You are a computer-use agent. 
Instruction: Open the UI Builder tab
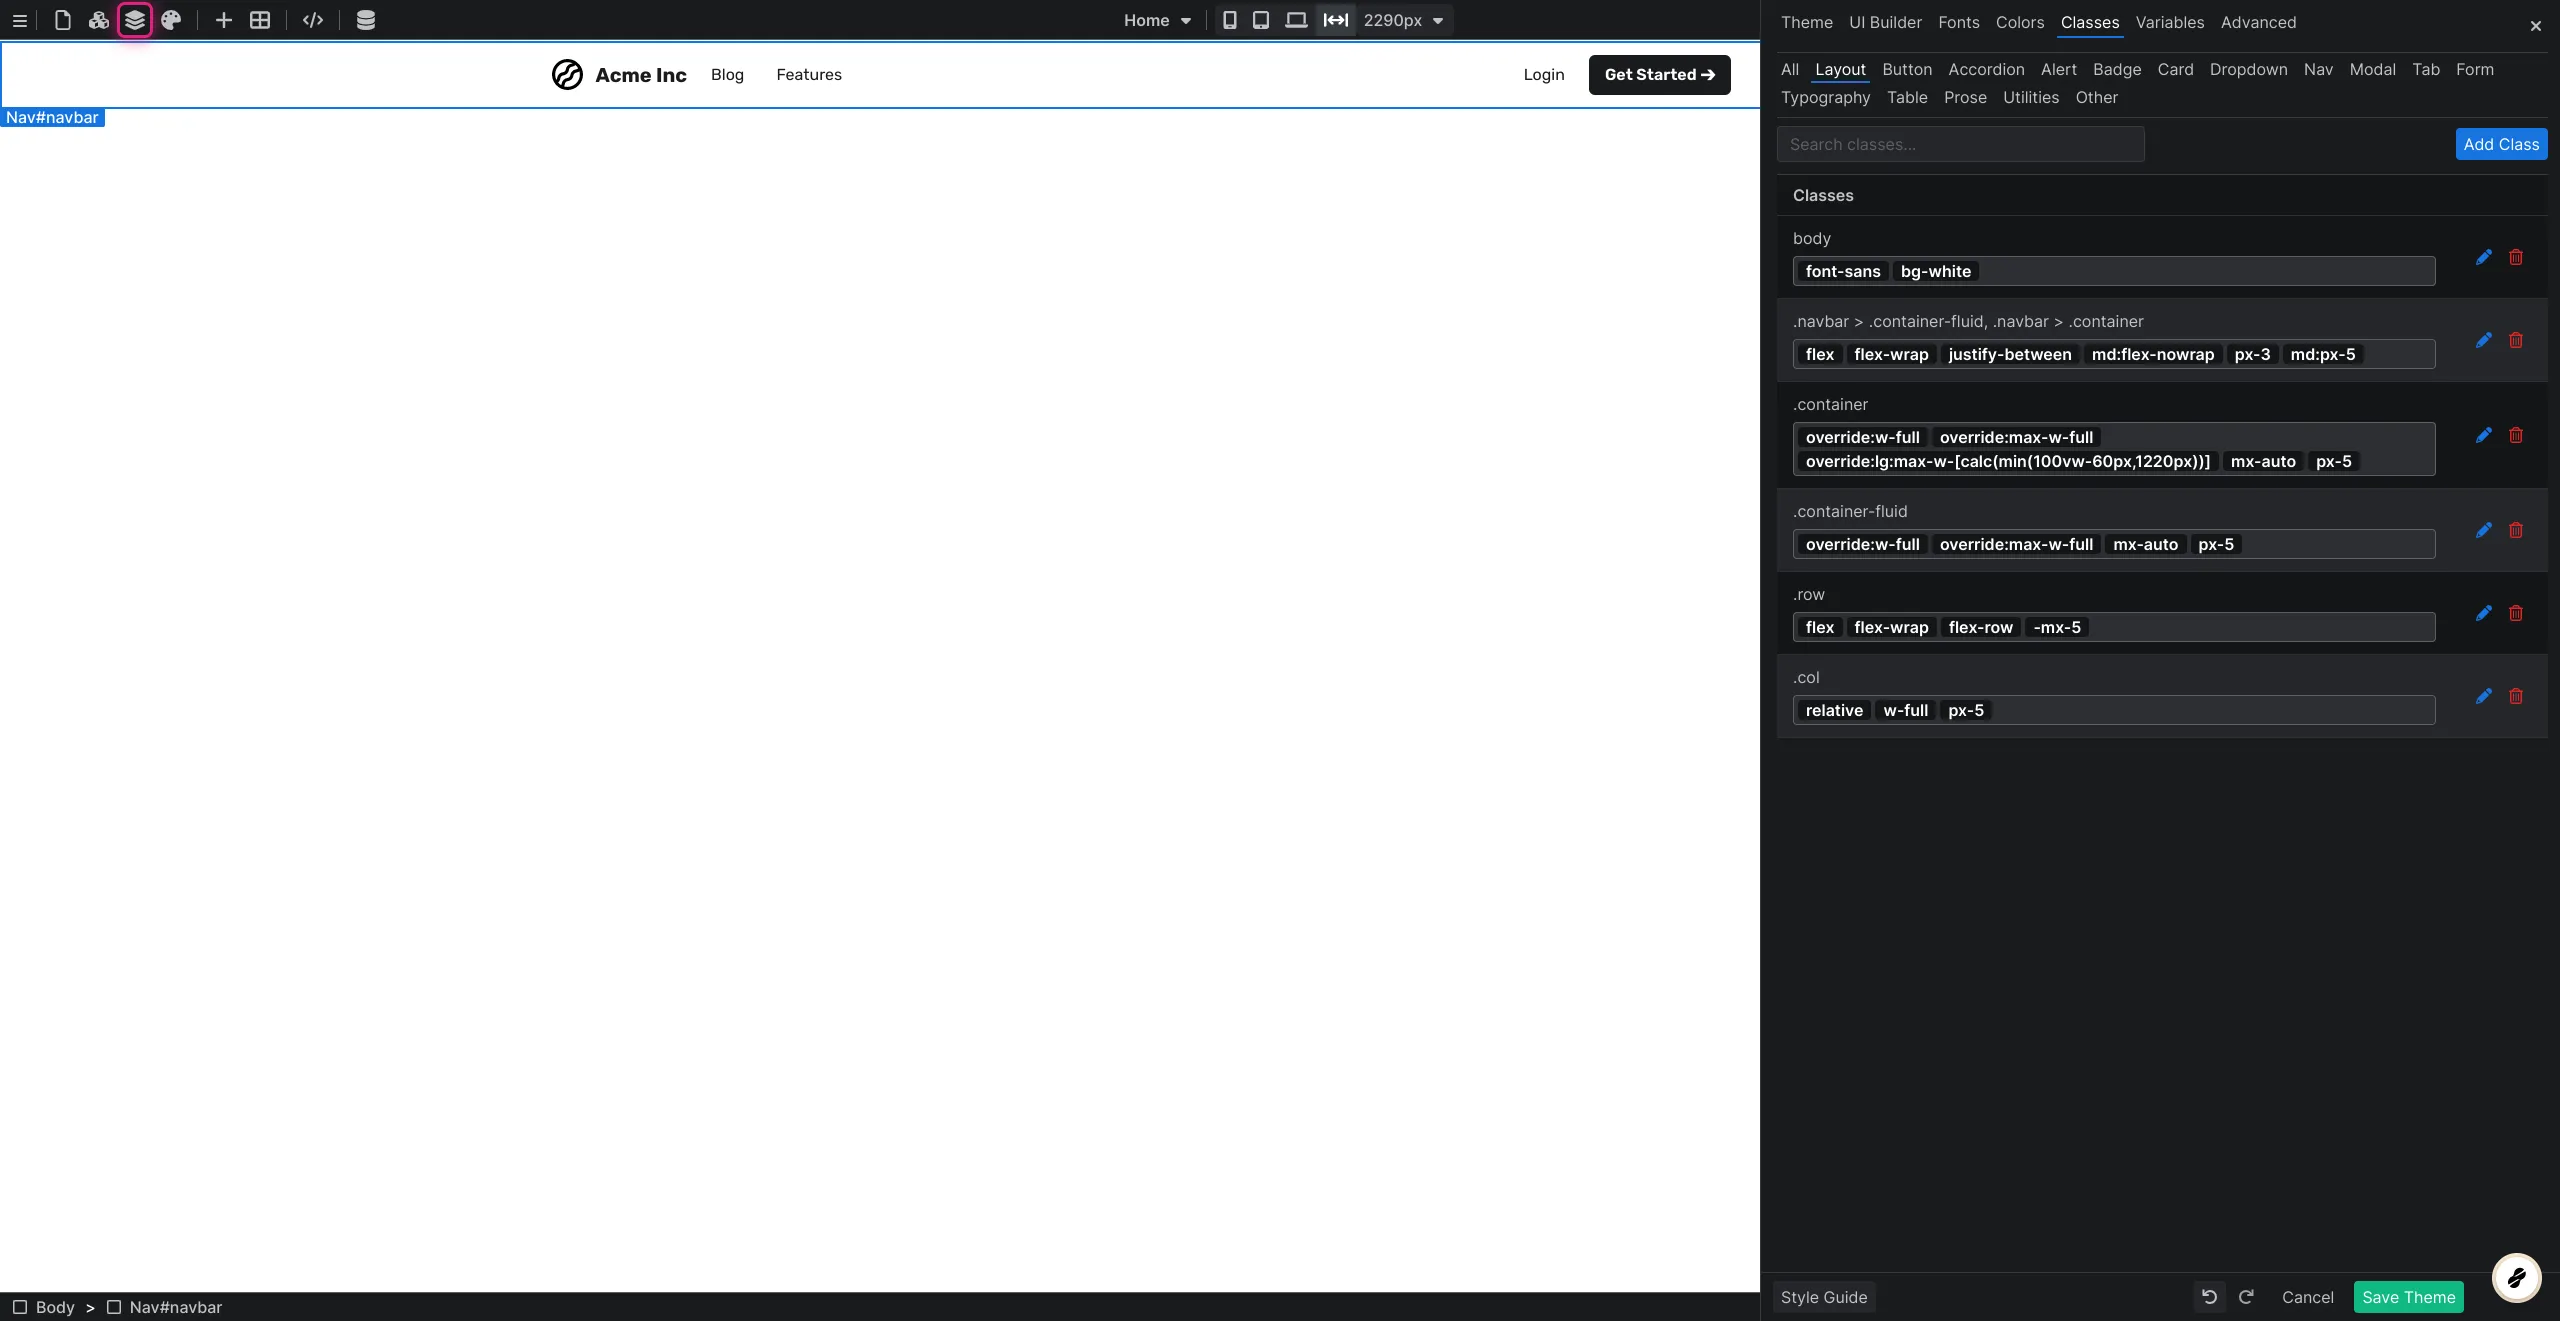1885,22
